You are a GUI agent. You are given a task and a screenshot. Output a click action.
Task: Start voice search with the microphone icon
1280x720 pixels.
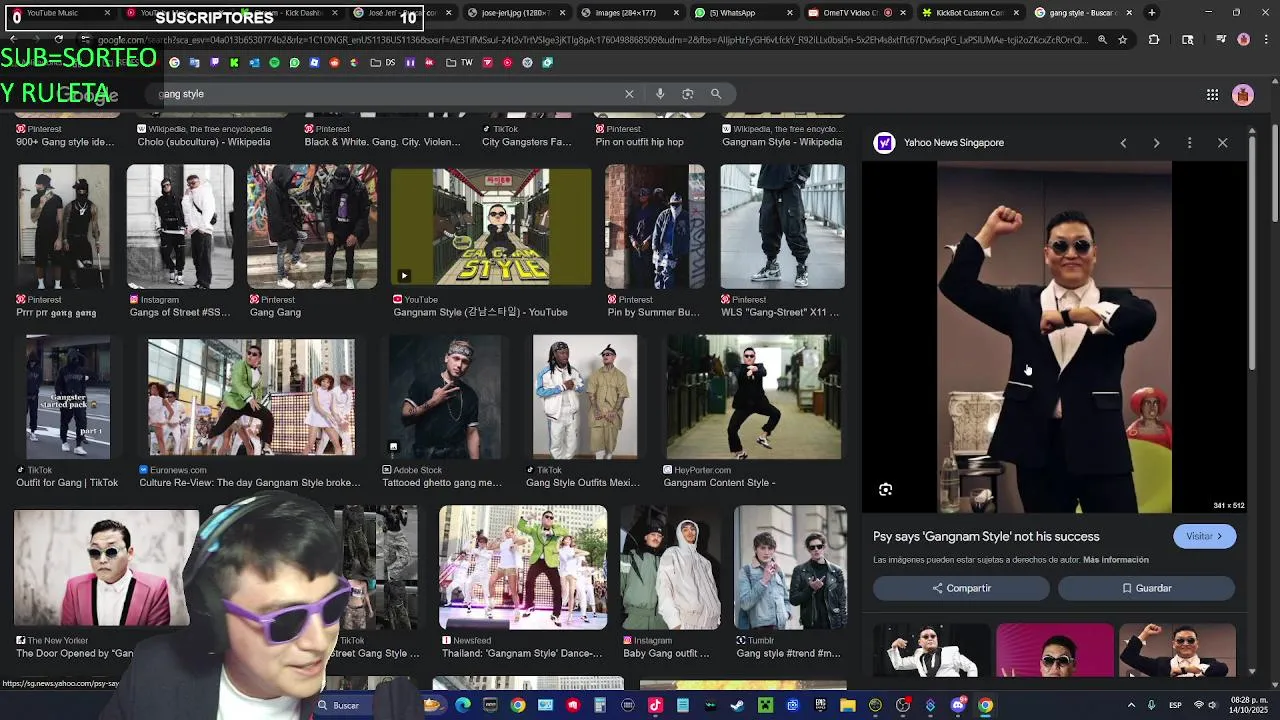point(660,94)
